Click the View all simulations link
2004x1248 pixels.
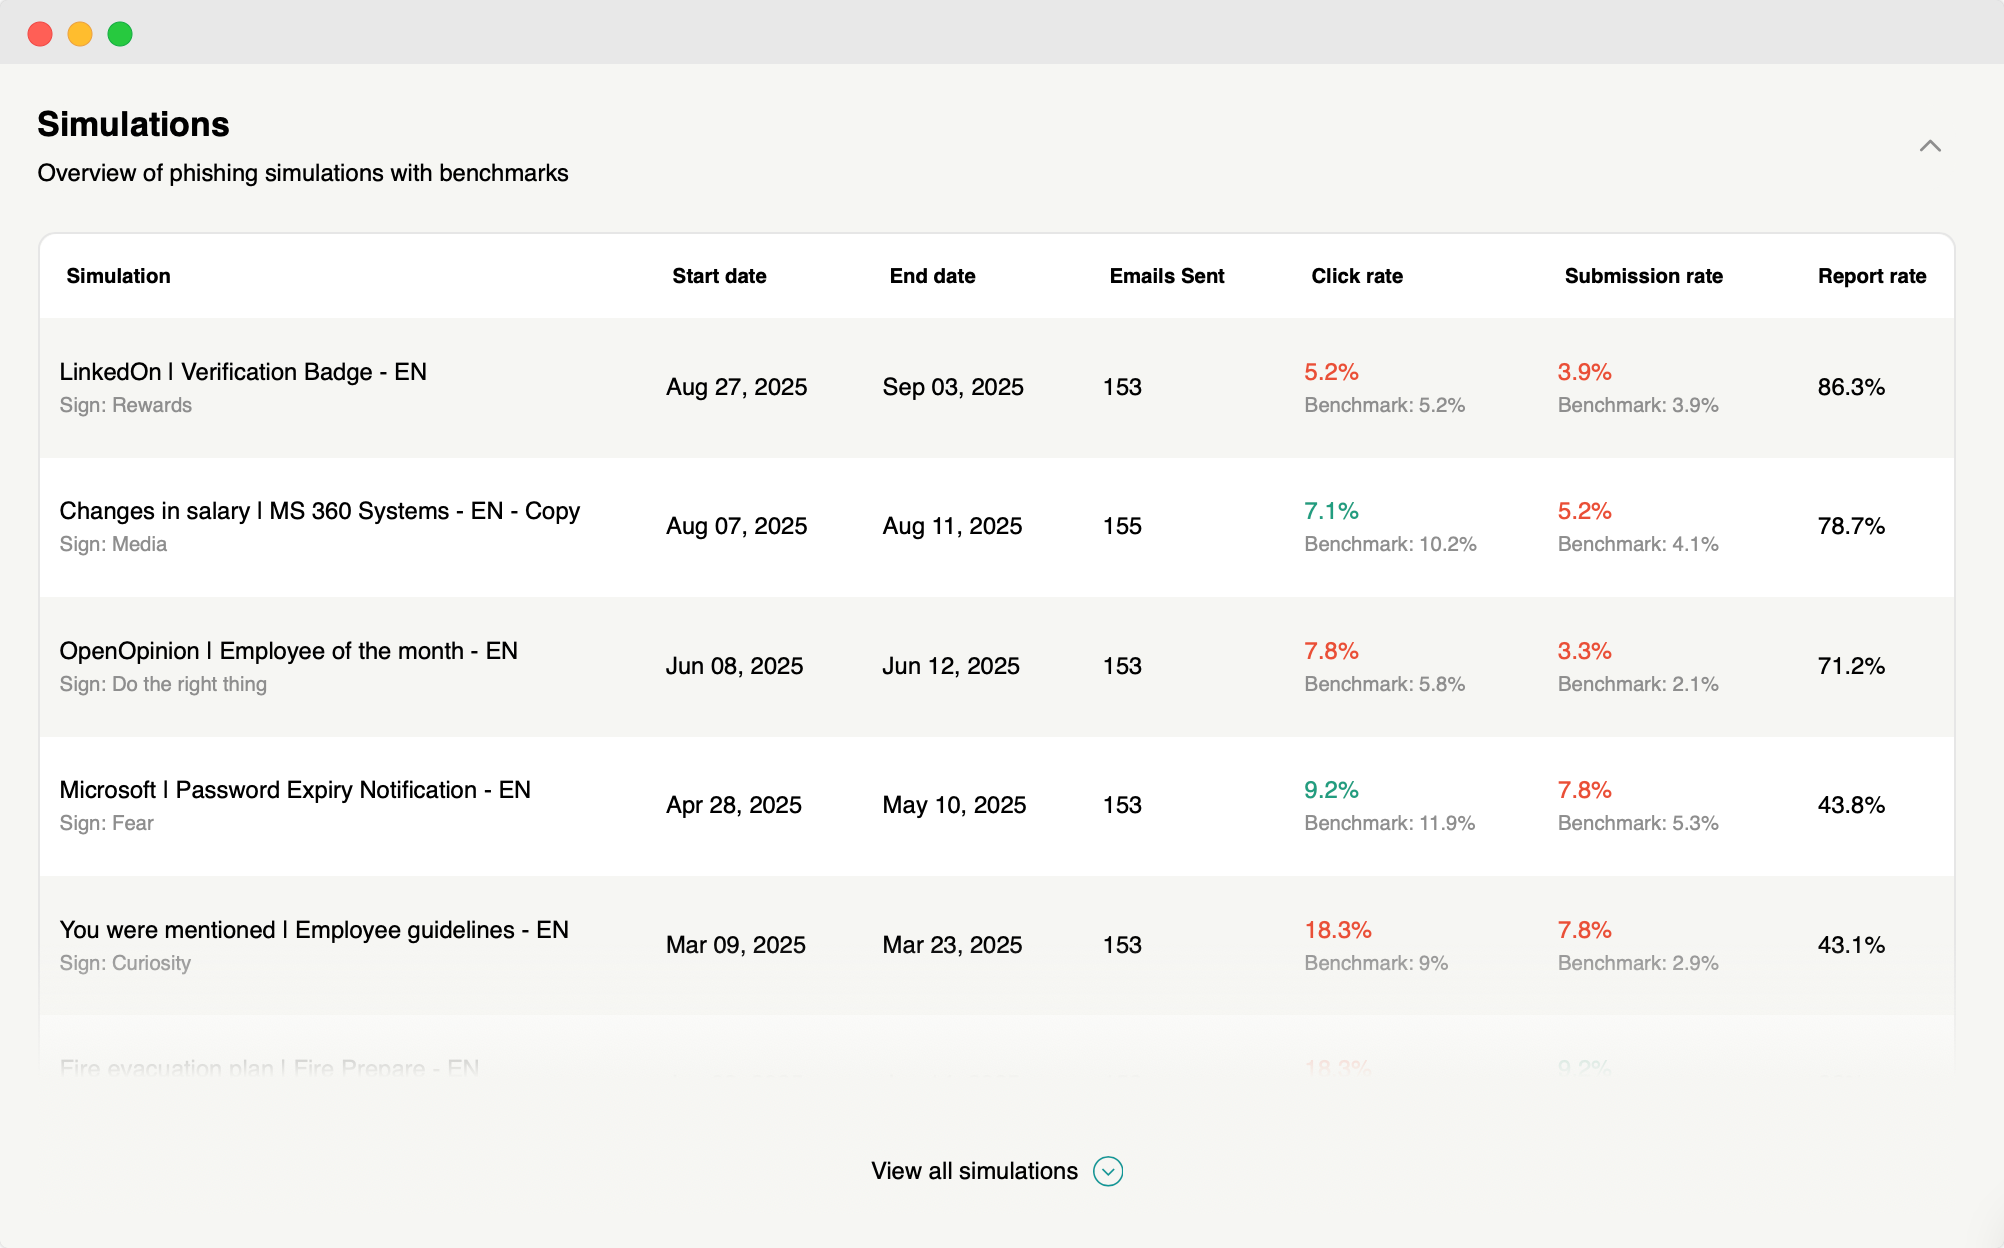pos(974,1171)
